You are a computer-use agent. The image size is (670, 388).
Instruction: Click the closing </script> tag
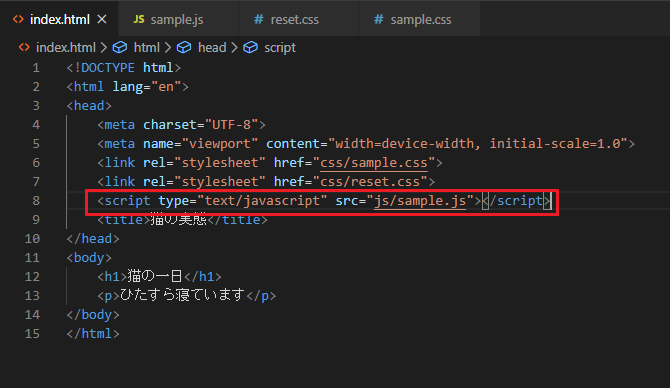click(x=516, y=201)
